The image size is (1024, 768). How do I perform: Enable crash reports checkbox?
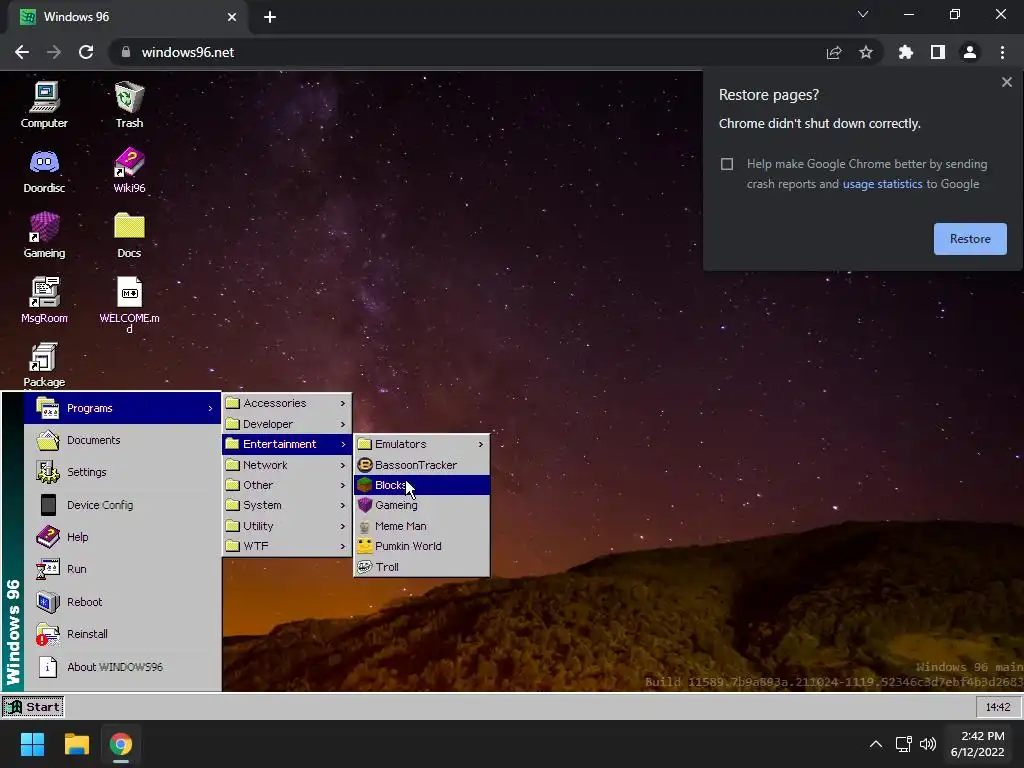(x=727, y=164)
